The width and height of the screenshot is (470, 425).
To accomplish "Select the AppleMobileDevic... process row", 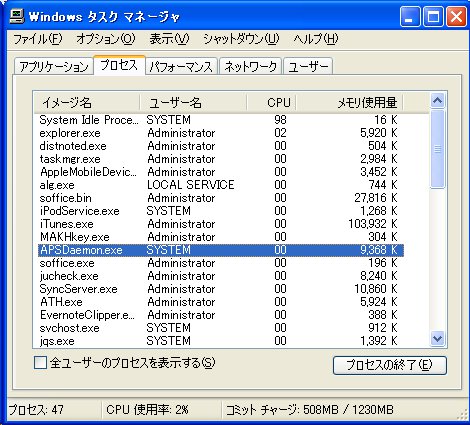I will pos(221,172).
